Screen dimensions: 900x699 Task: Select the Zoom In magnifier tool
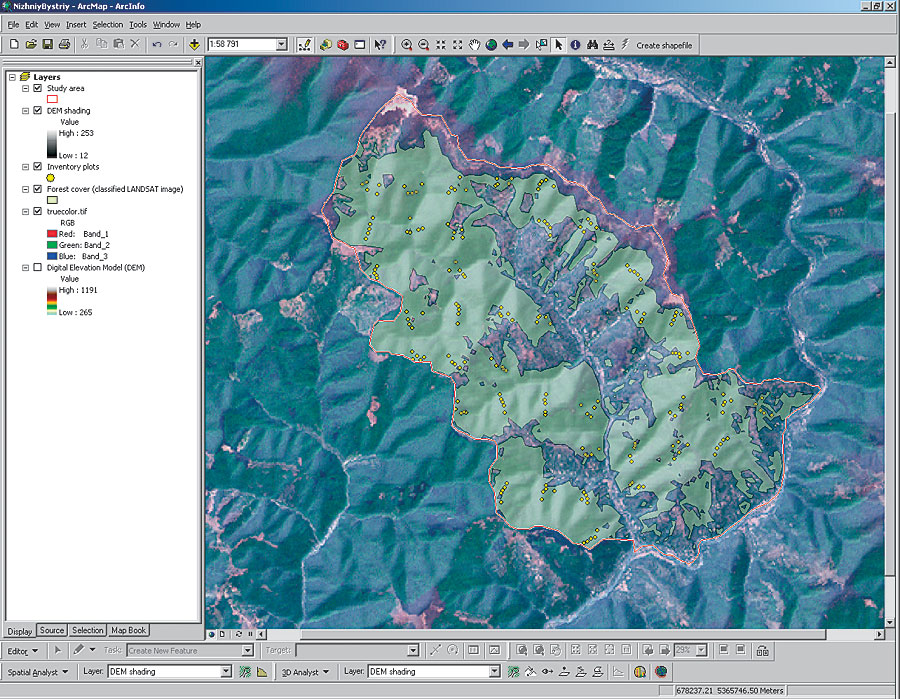click(406, 45)
